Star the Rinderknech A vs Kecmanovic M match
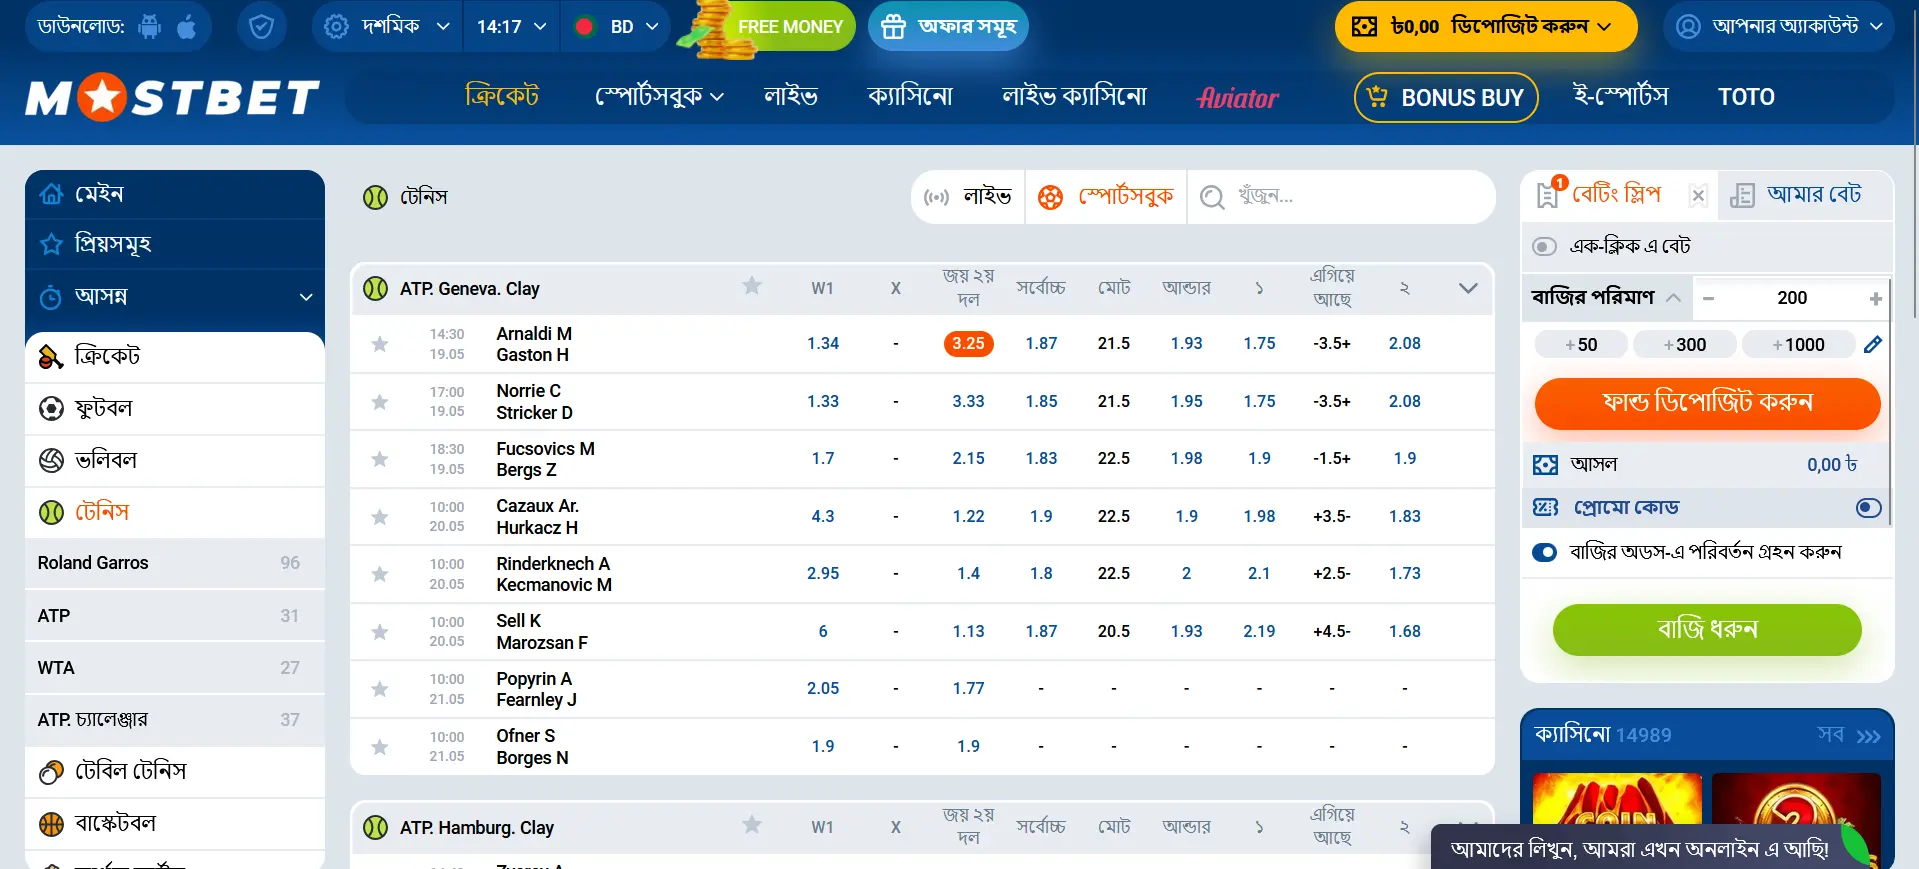The height and width of the screenshot is (869, 1919). coord(380,574)
